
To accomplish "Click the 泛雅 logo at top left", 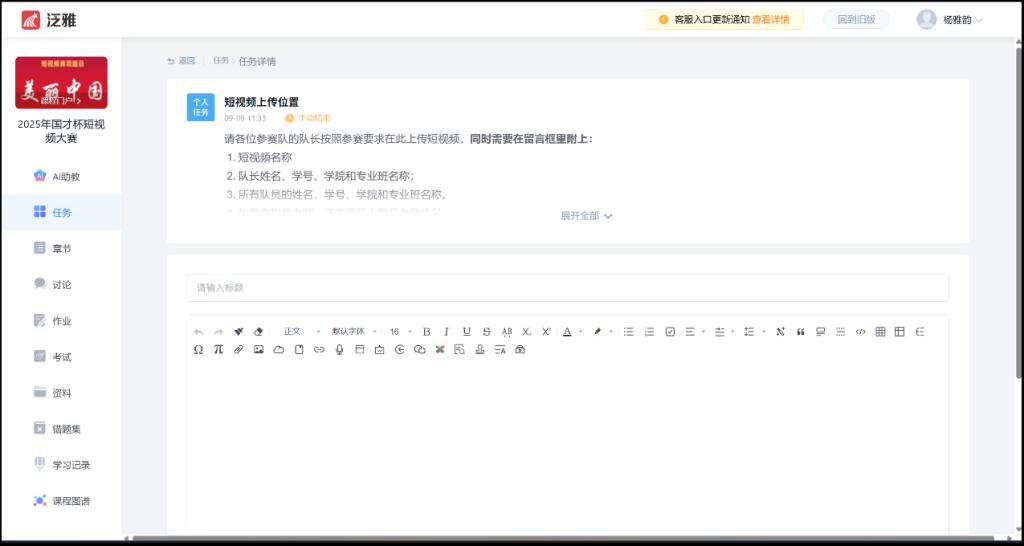I will [49, 20].
